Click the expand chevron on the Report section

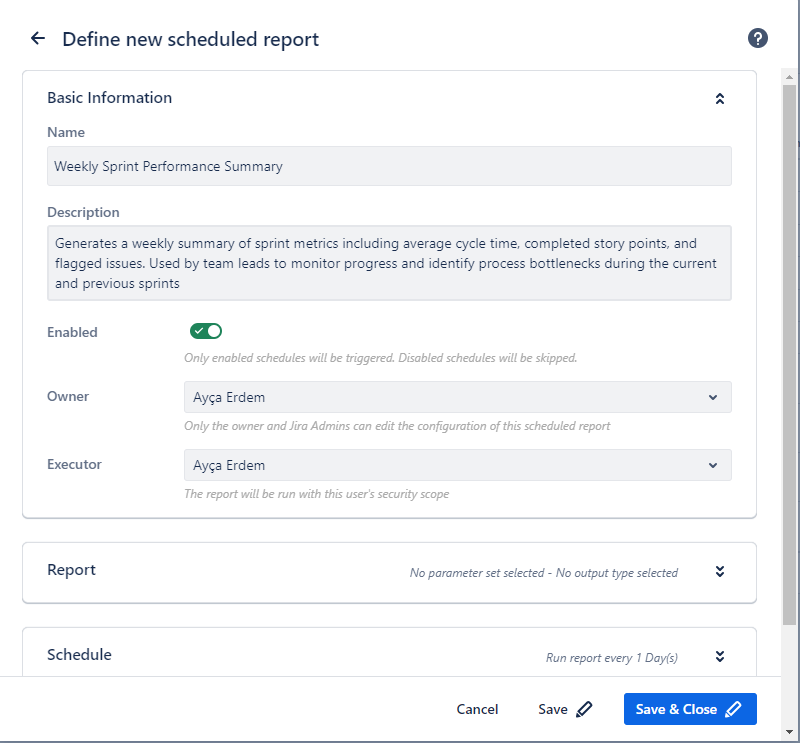pos(719,572)
